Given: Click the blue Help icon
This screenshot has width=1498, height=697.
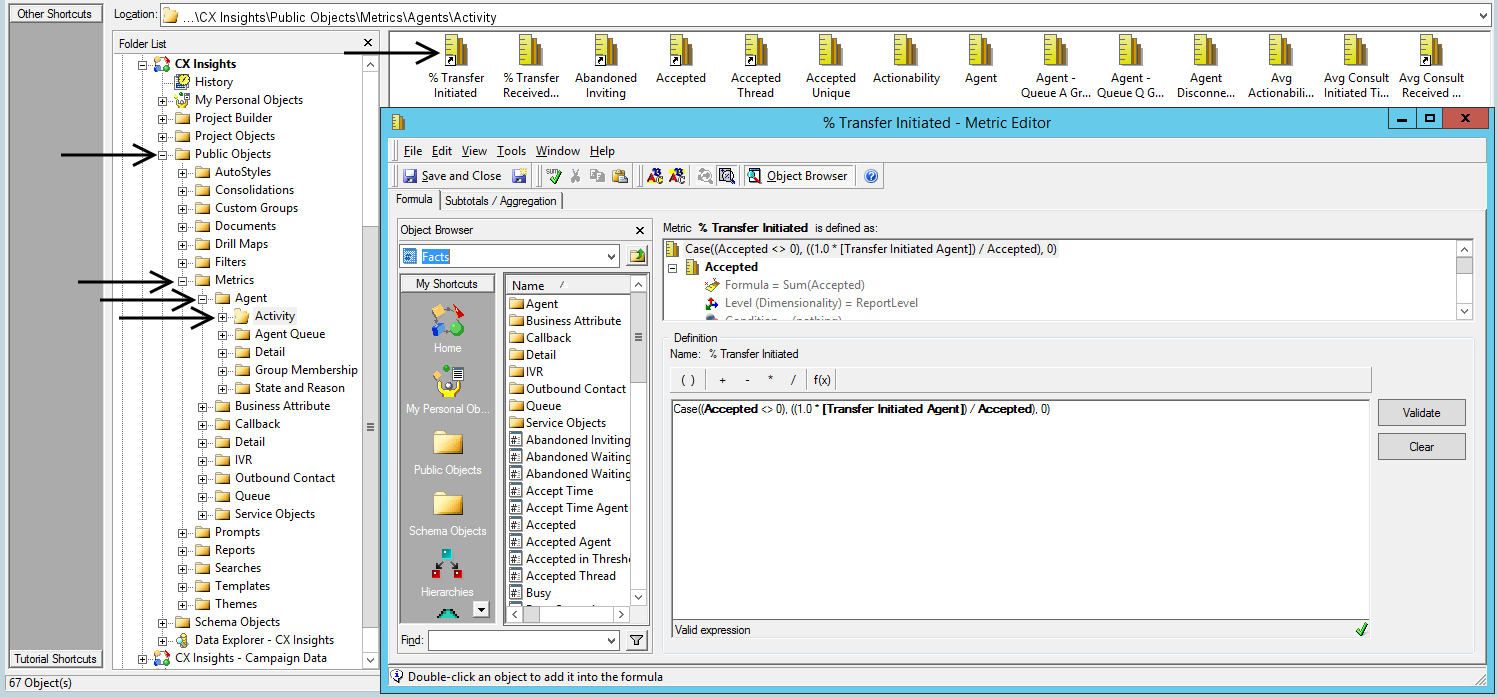Looking at the screenshot, I should (871, 176).
